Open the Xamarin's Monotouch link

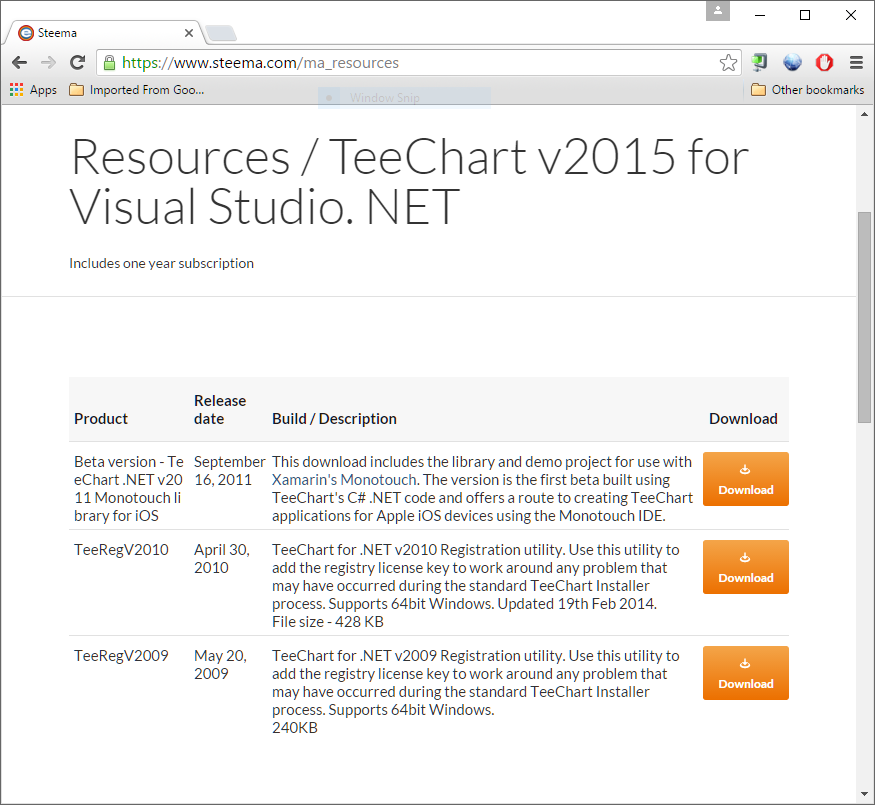click(x=344, y=480)
